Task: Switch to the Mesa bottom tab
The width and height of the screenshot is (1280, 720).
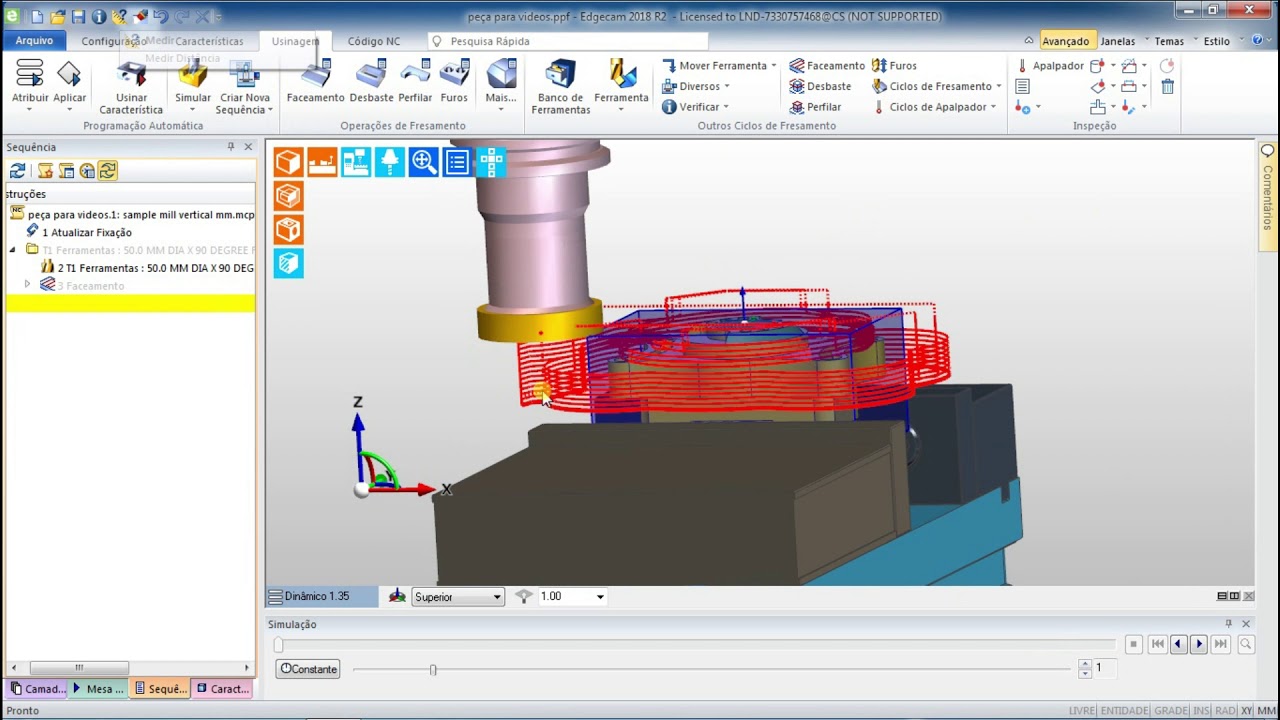Action: click(99, 689)
